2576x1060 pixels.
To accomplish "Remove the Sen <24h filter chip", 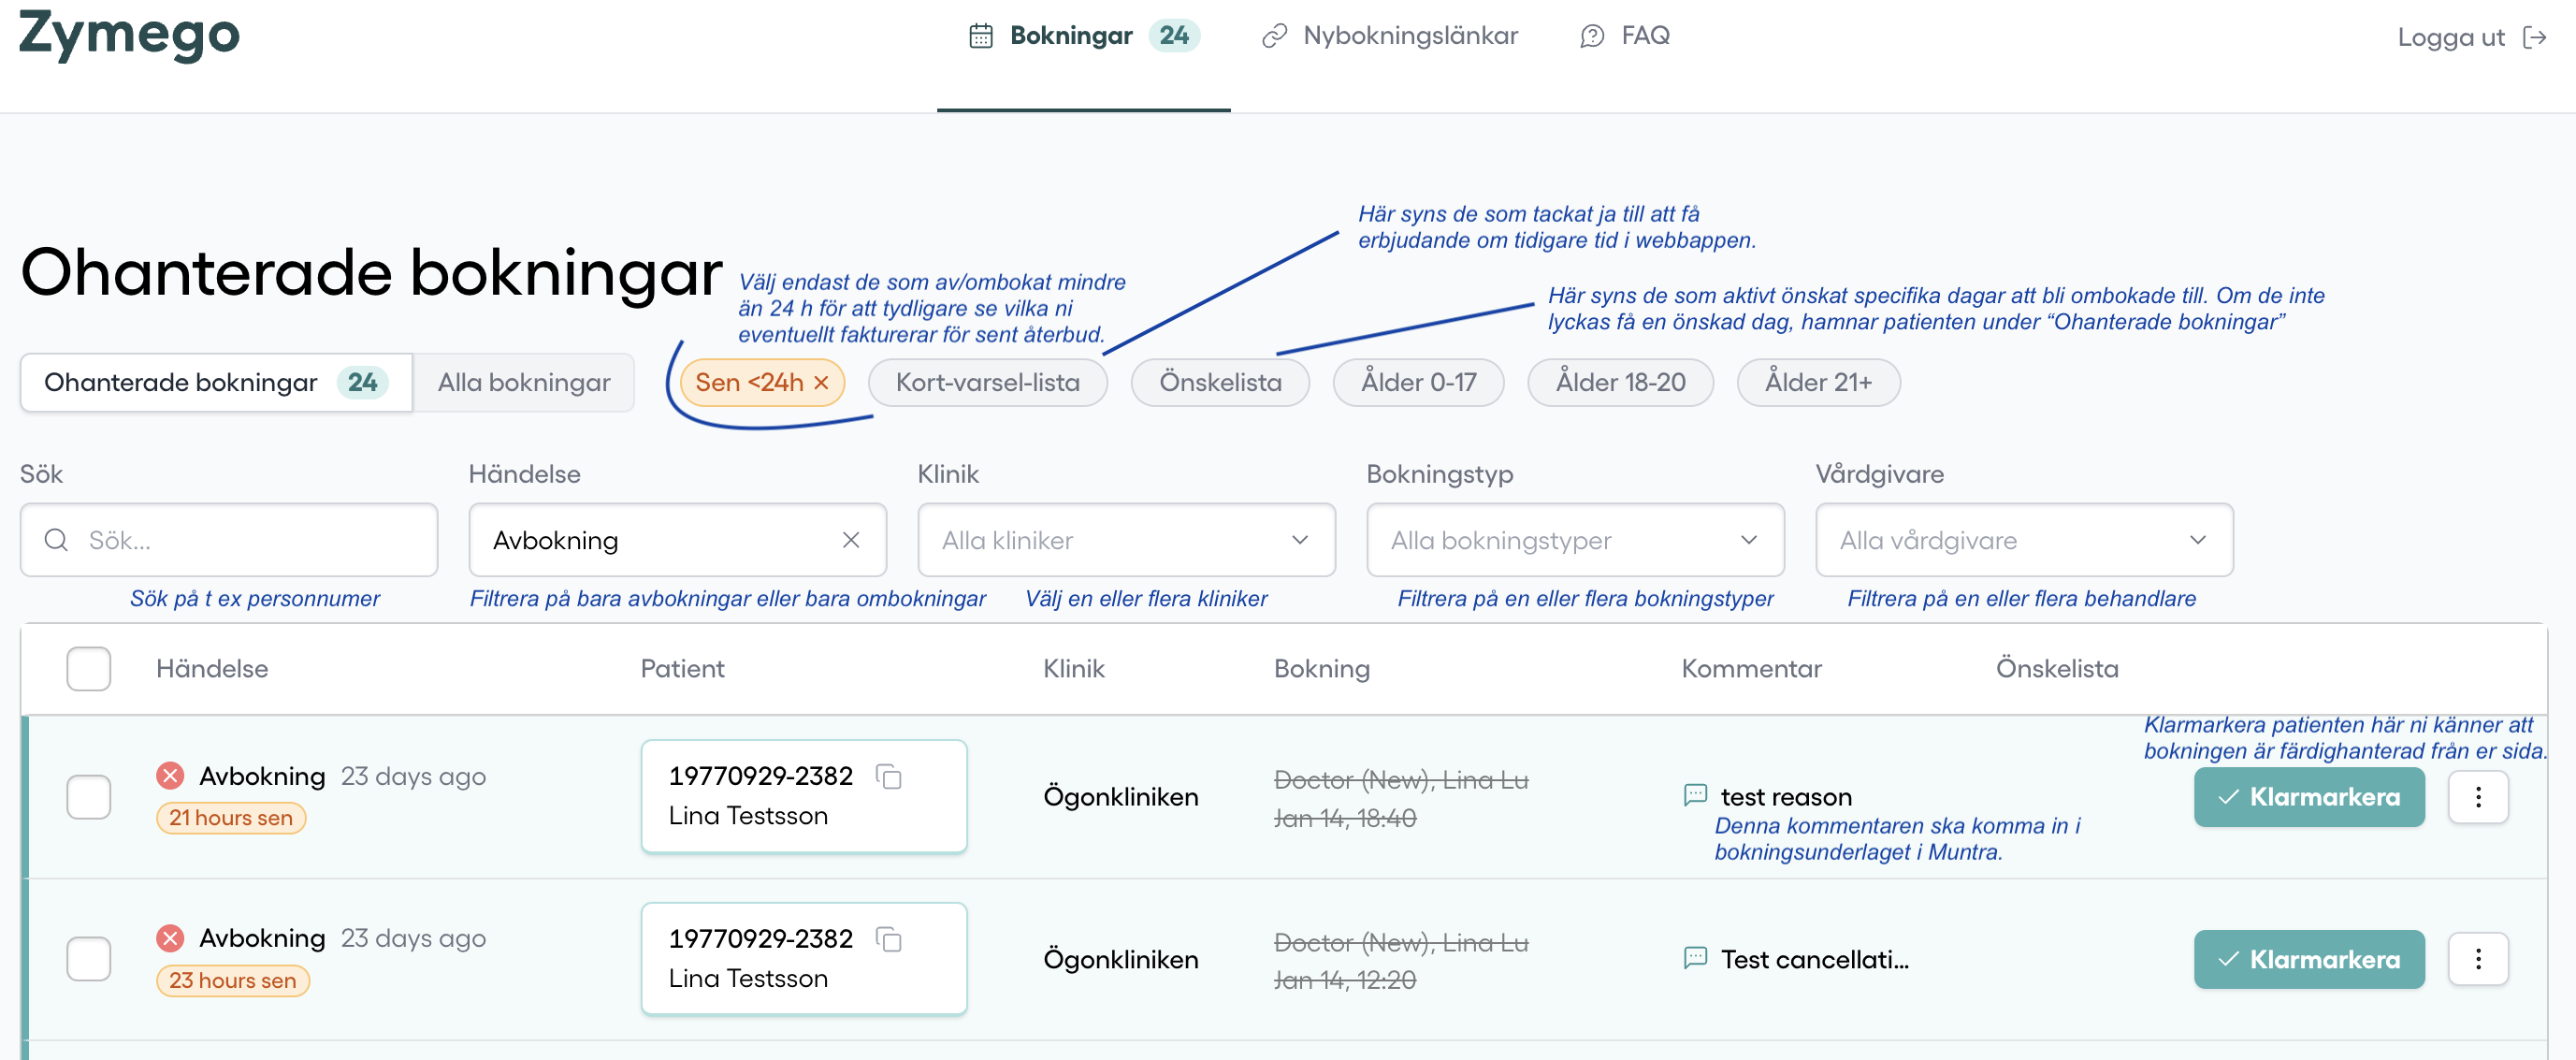I will pos(821,383).
